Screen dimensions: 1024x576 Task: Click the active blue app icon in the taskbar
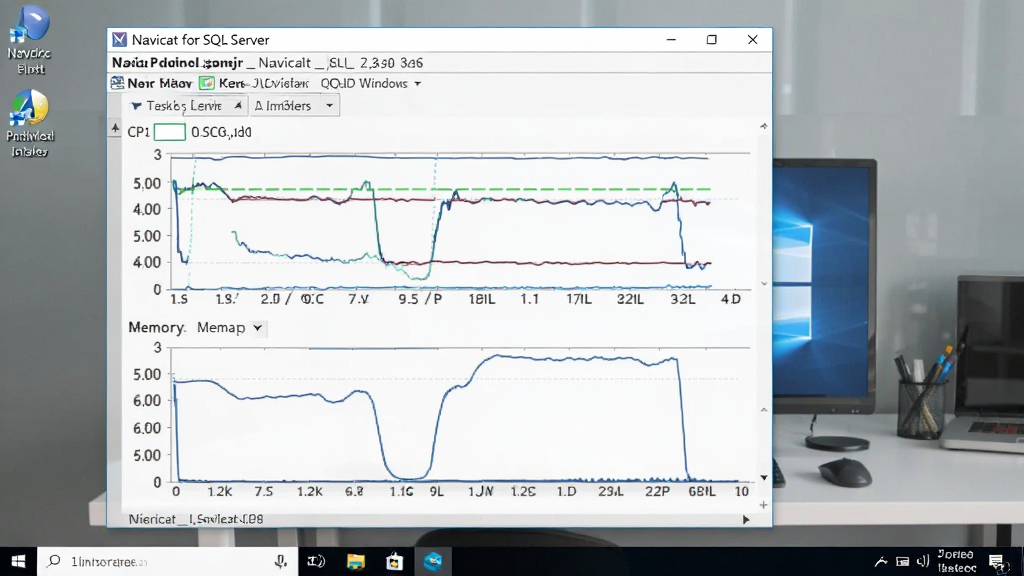[433, 562]
